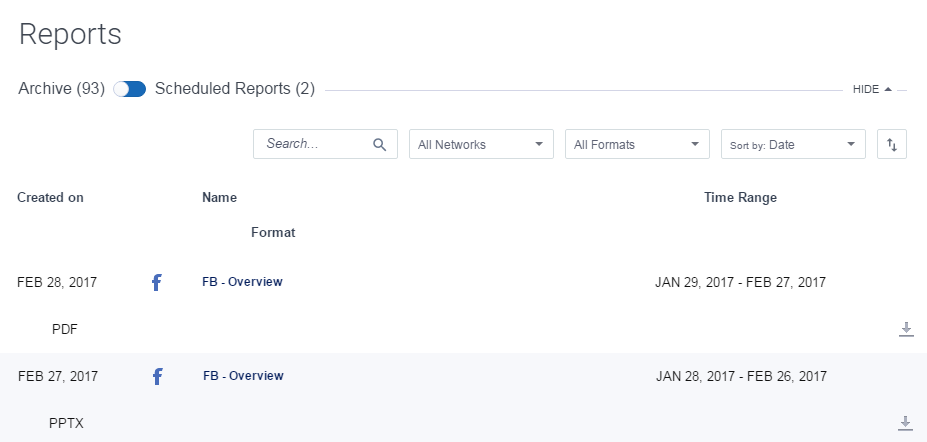Image resolution: width=927 pixels, height=442 pixels.
Task: Open the All Formats dropdown
Action: coord(637,144)
